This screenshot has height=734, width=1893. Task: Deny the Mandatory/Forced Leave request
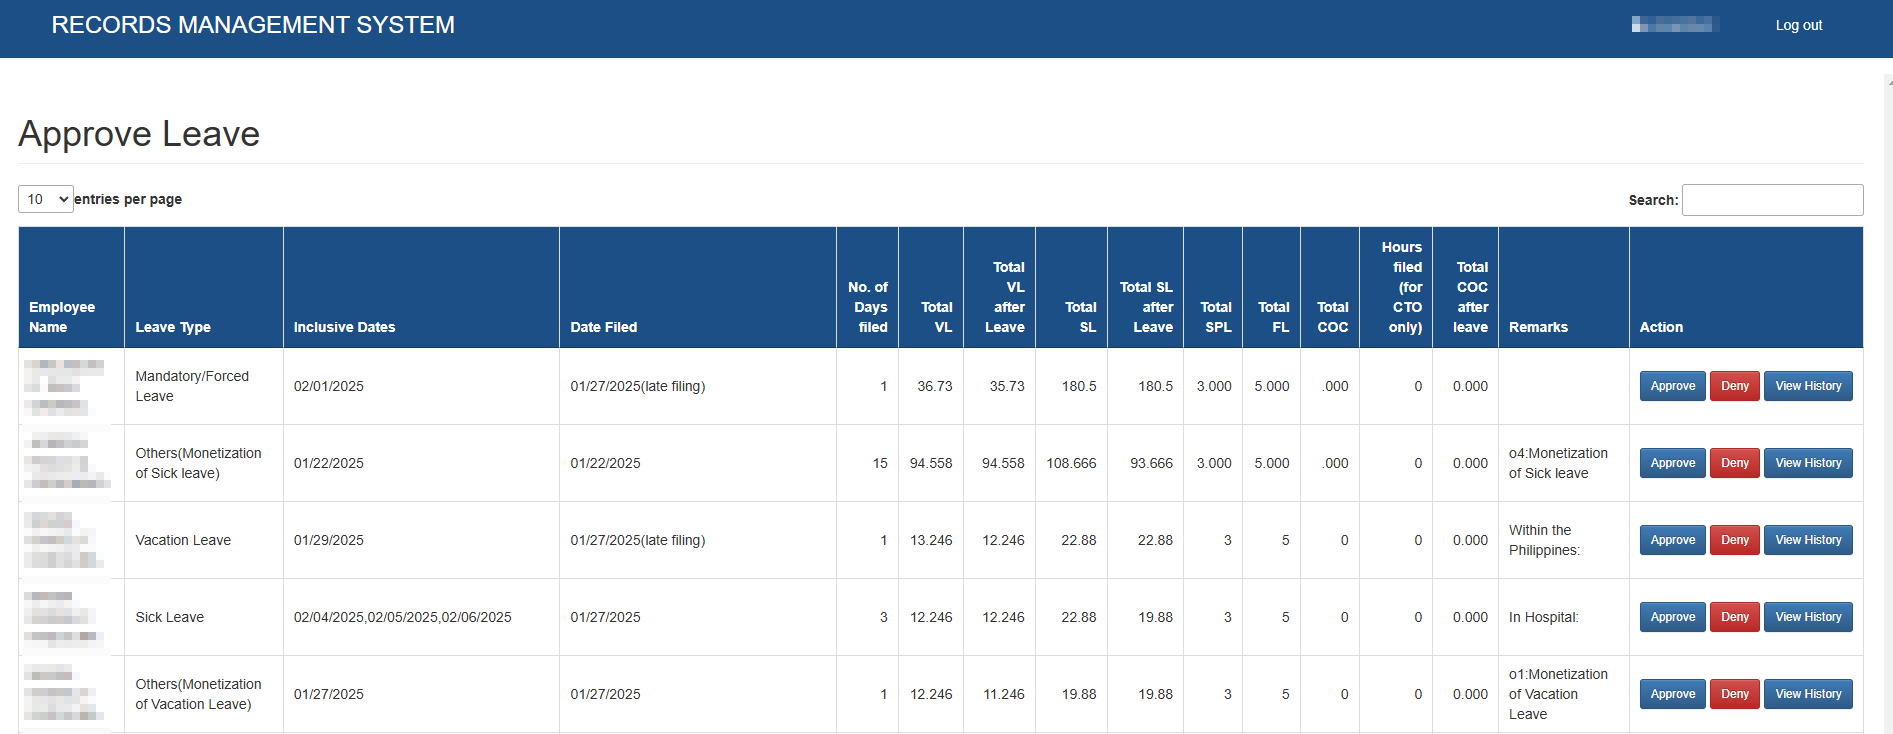[1734, 386]
